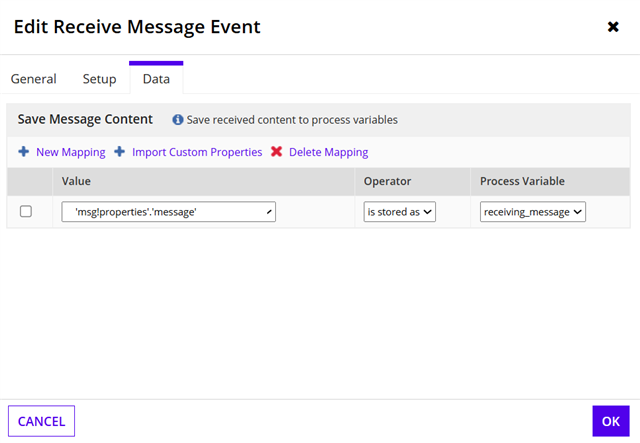The width and height of the screenshot is (640, 443).
Task: Switch to the General tab
Action: [x=33, y=79]
